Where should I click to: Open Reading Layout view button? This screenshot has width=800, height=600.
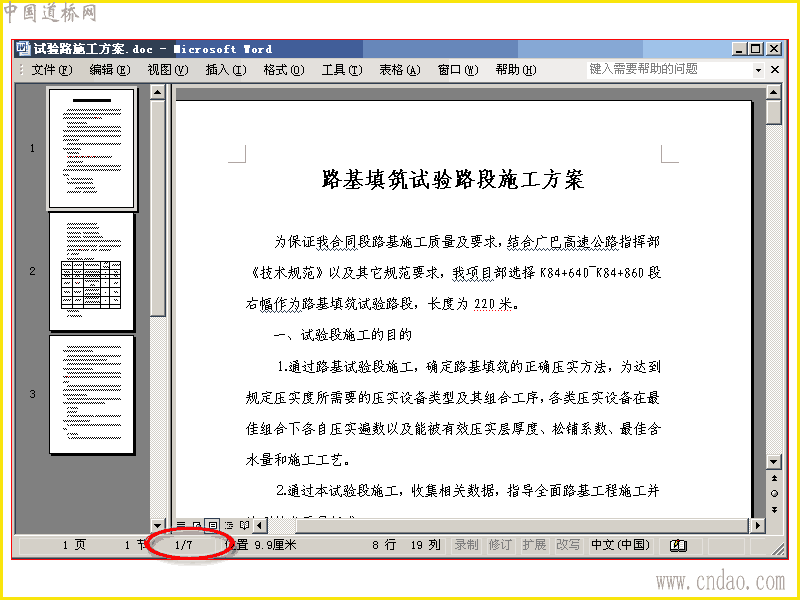244,525
